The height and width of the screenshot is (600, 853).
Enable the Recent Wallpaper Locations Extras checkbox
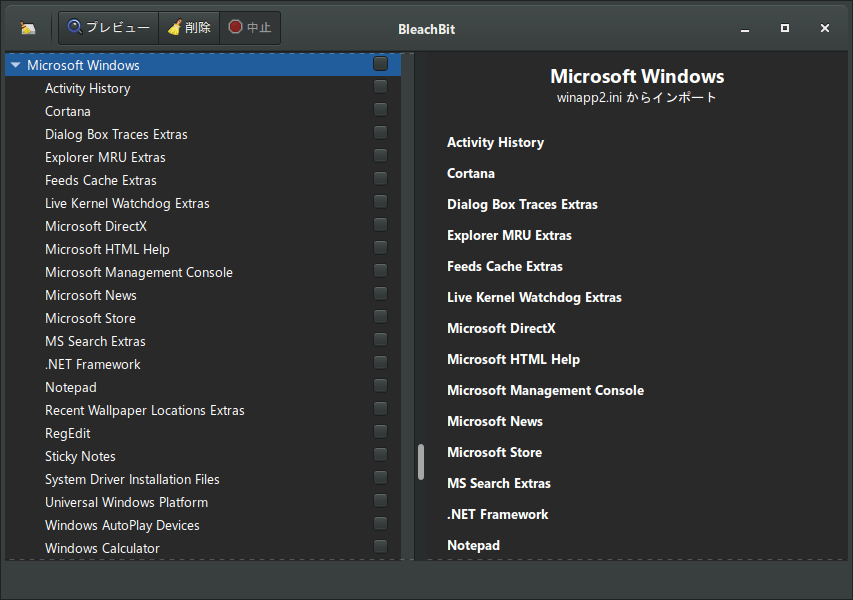click(380, 409)
